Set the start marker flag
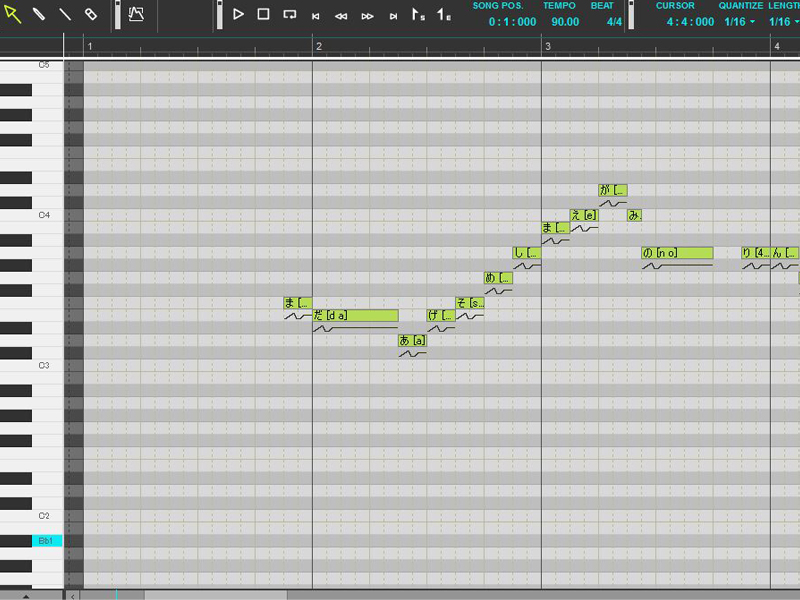Image resolution: width=800 pixels, height=600 pixels. pyautogui.click(x=418, y=15)
